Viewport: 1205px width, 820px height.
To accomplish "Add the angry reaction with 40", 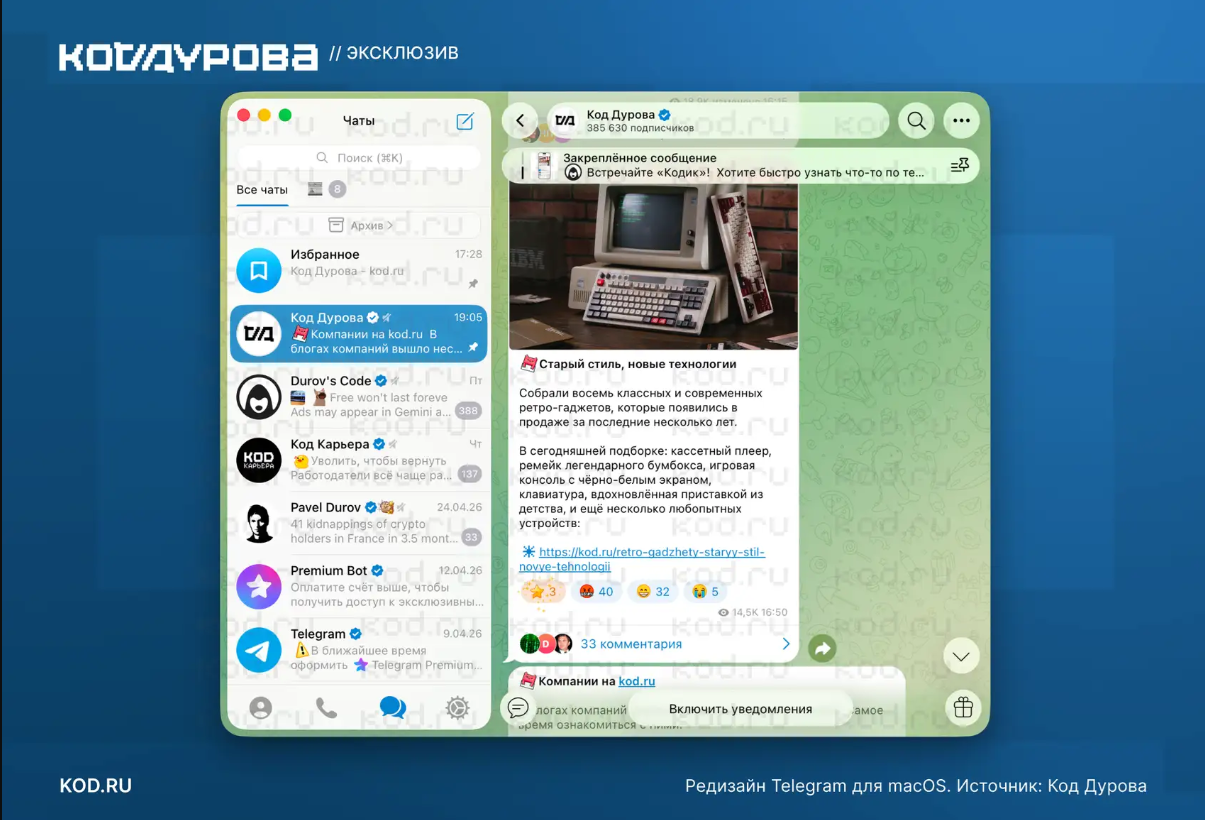I will (x=596, y=591).
